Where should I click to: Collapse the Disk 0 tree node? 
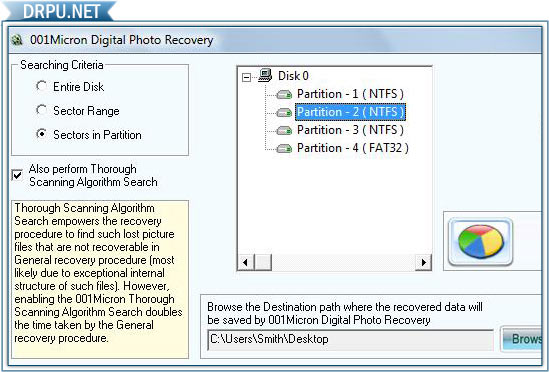(246, 77)
